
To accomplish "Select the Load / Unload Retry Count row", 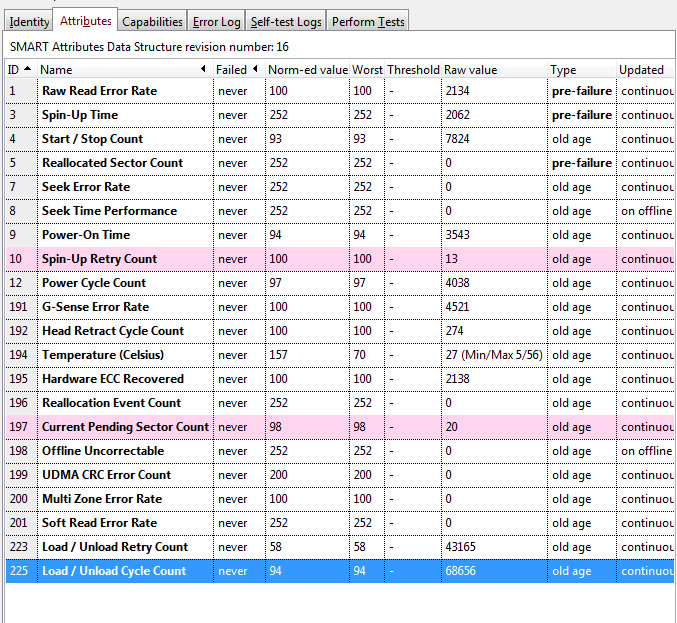I will tap(339, 547).
